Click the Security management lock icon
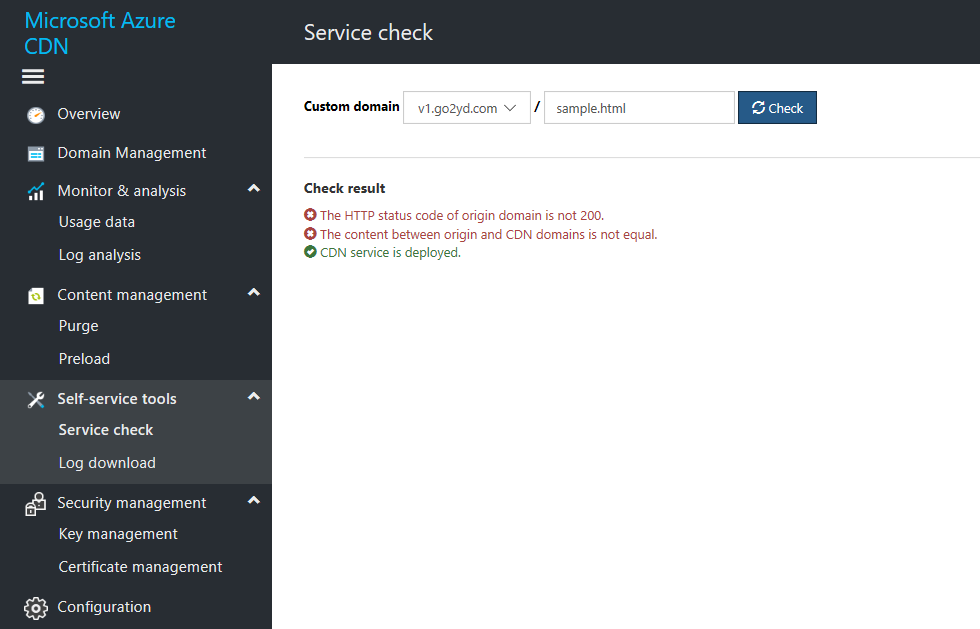Viewport: 980px width, 629px height. pos(36,504)
